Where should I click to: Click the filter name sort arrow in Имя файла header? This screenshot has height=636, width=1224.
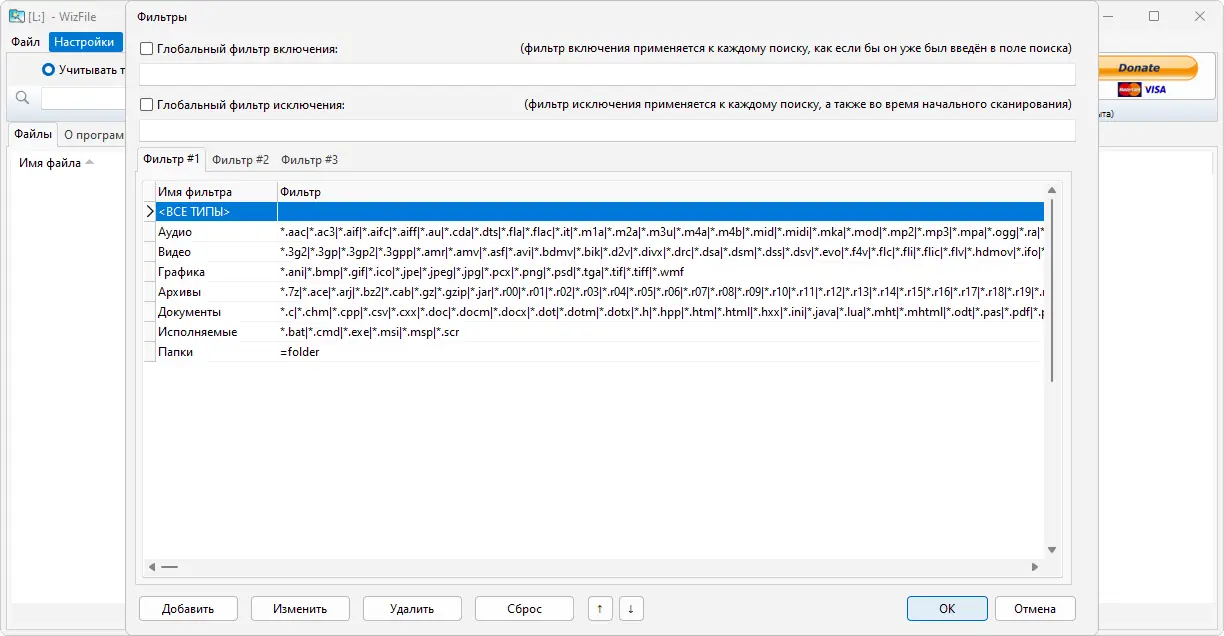[89, 162]
